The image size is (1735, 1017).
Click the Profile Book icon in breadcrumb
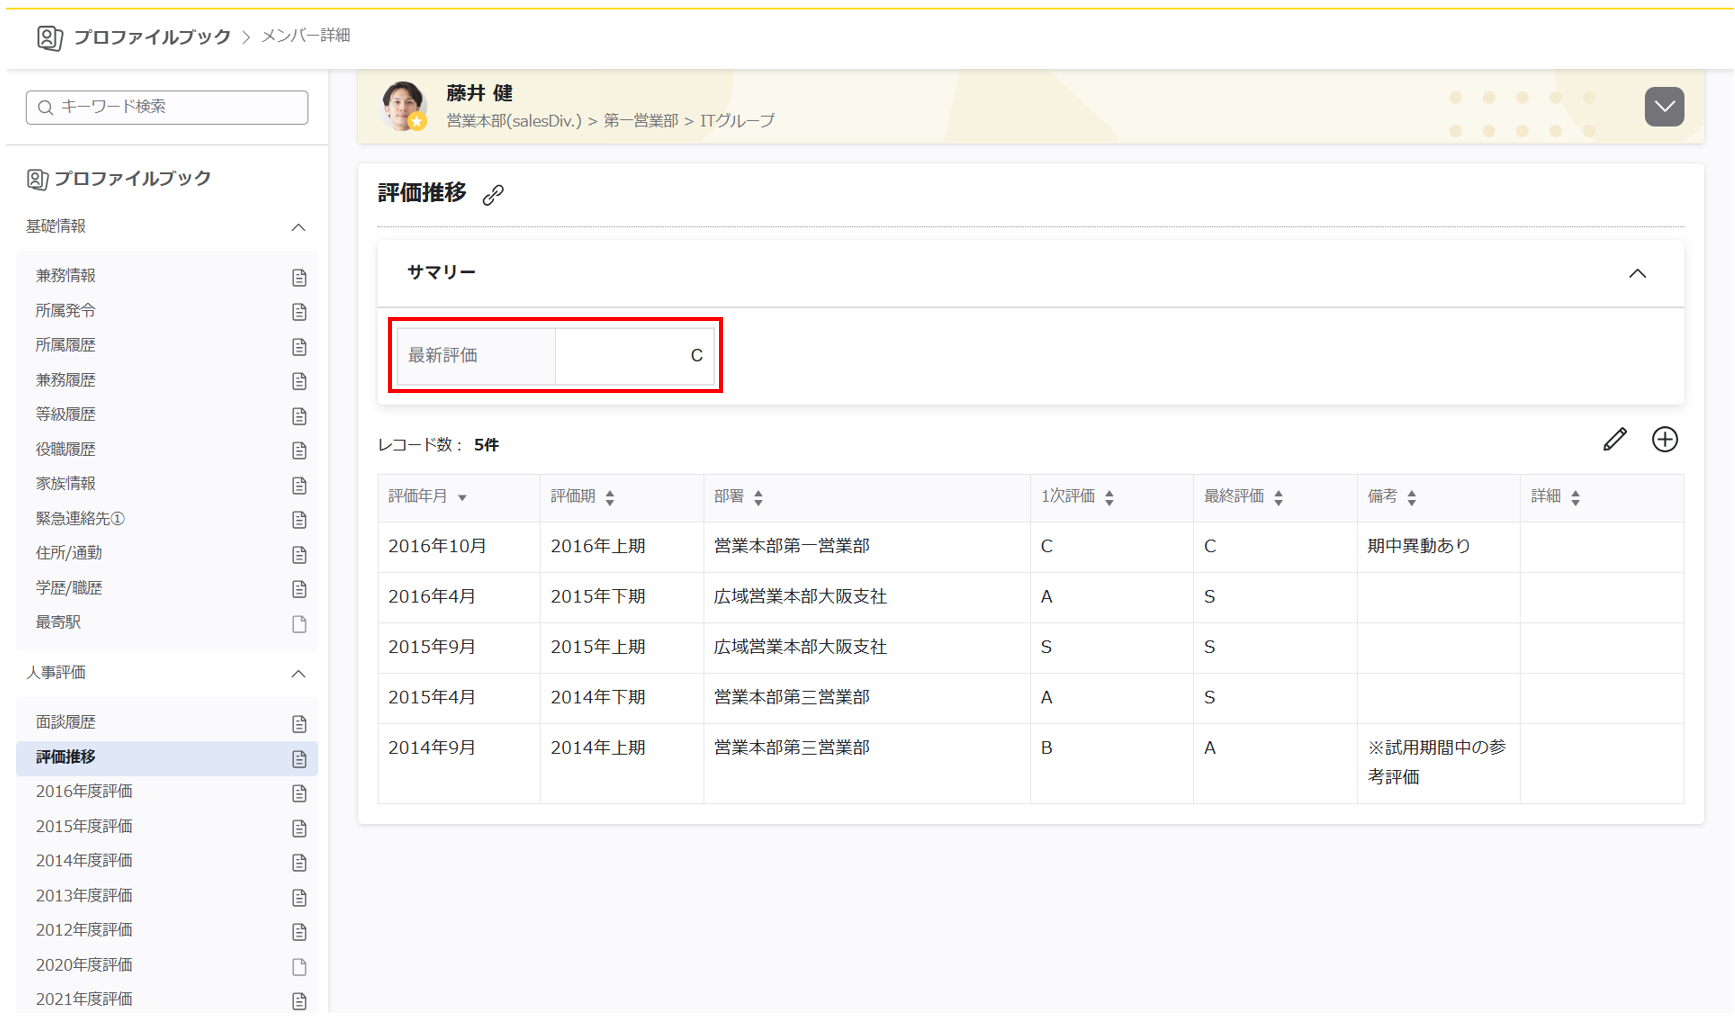tap(49, 38)
